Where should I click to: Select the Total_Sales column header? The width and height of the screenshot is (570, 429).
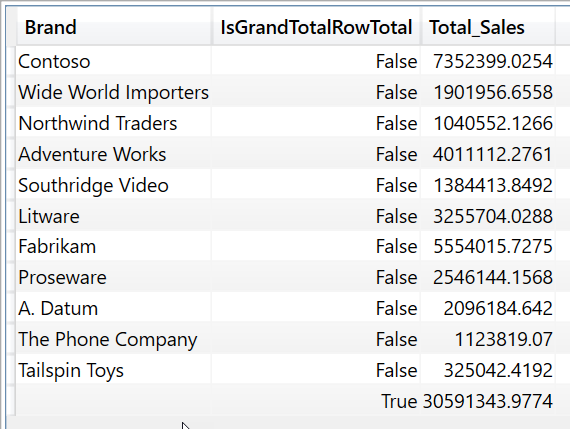pyautogui.click(x=488, y=27)
